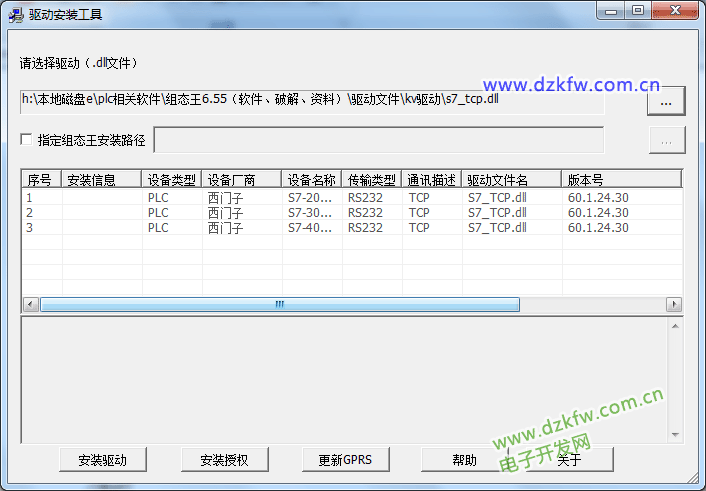Maximize the driver install tool window

click(638, 10)
